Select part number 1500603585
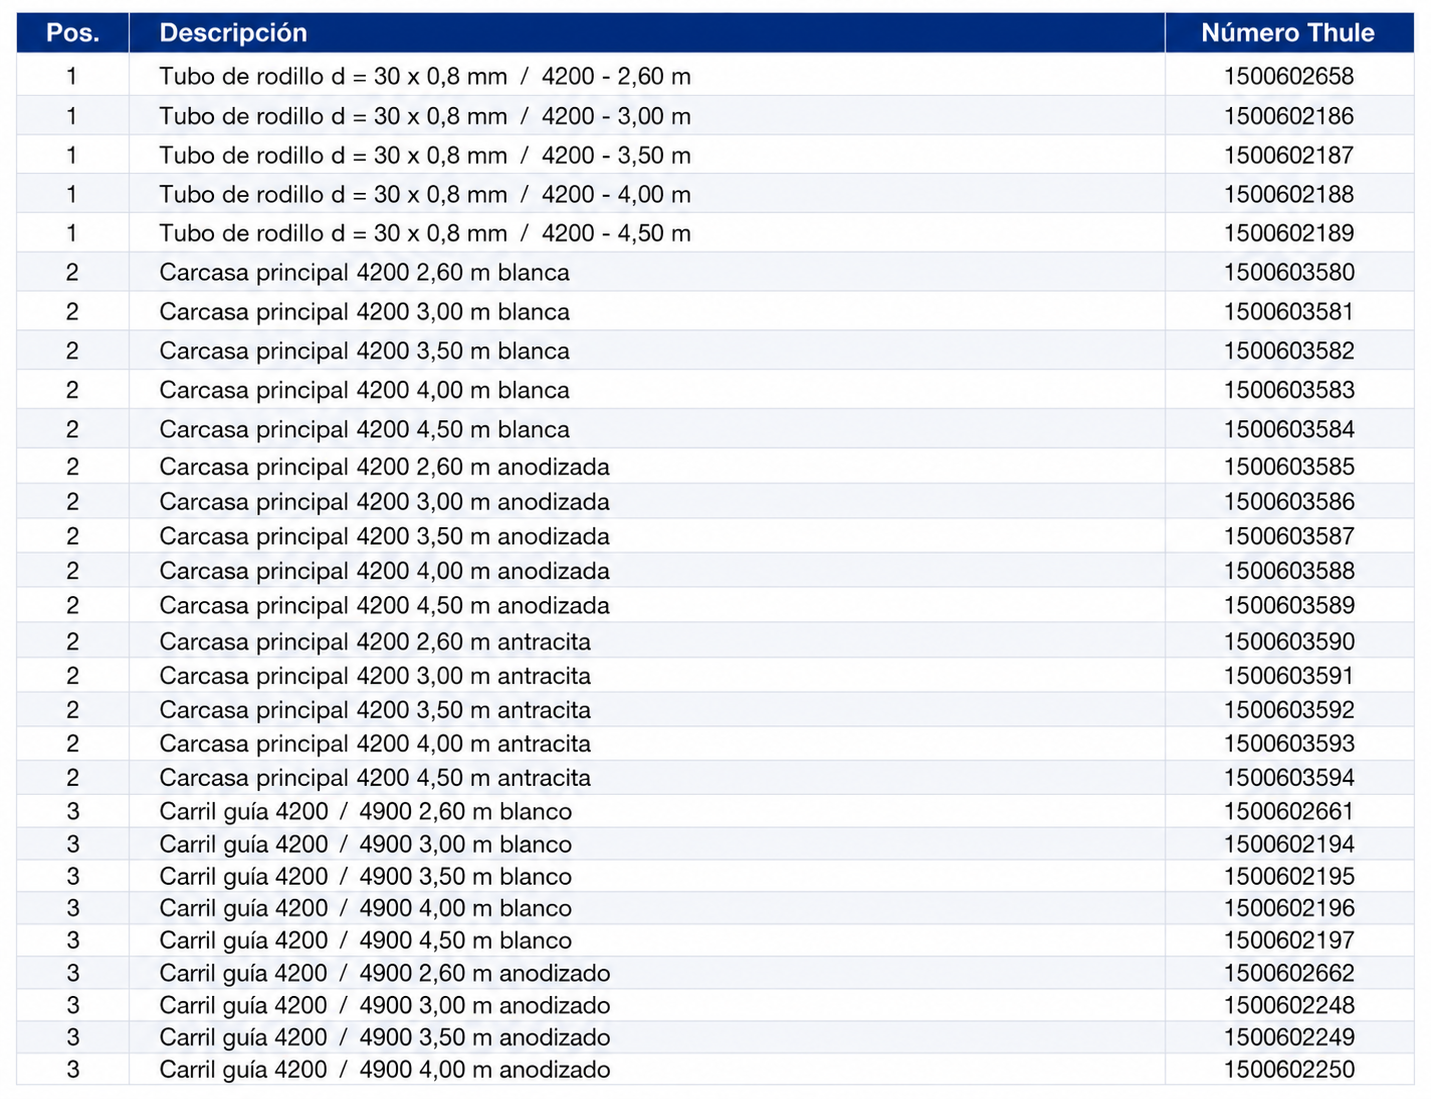This screenshot has height=1099, width=1431. point(1289,466)
